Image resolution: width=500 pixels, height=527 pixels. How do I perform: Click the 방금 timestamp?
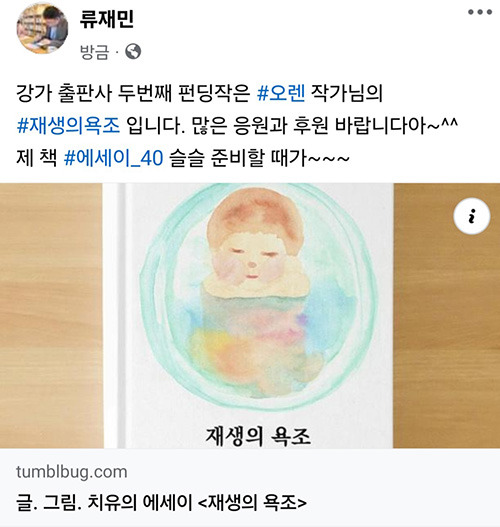click(94, 52)
